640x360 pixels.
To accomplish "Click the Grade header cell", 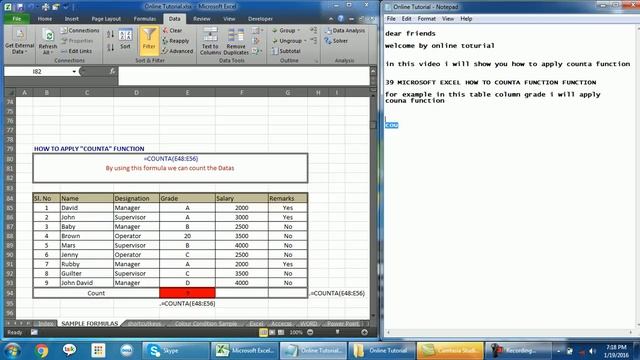I will [187, 198].
